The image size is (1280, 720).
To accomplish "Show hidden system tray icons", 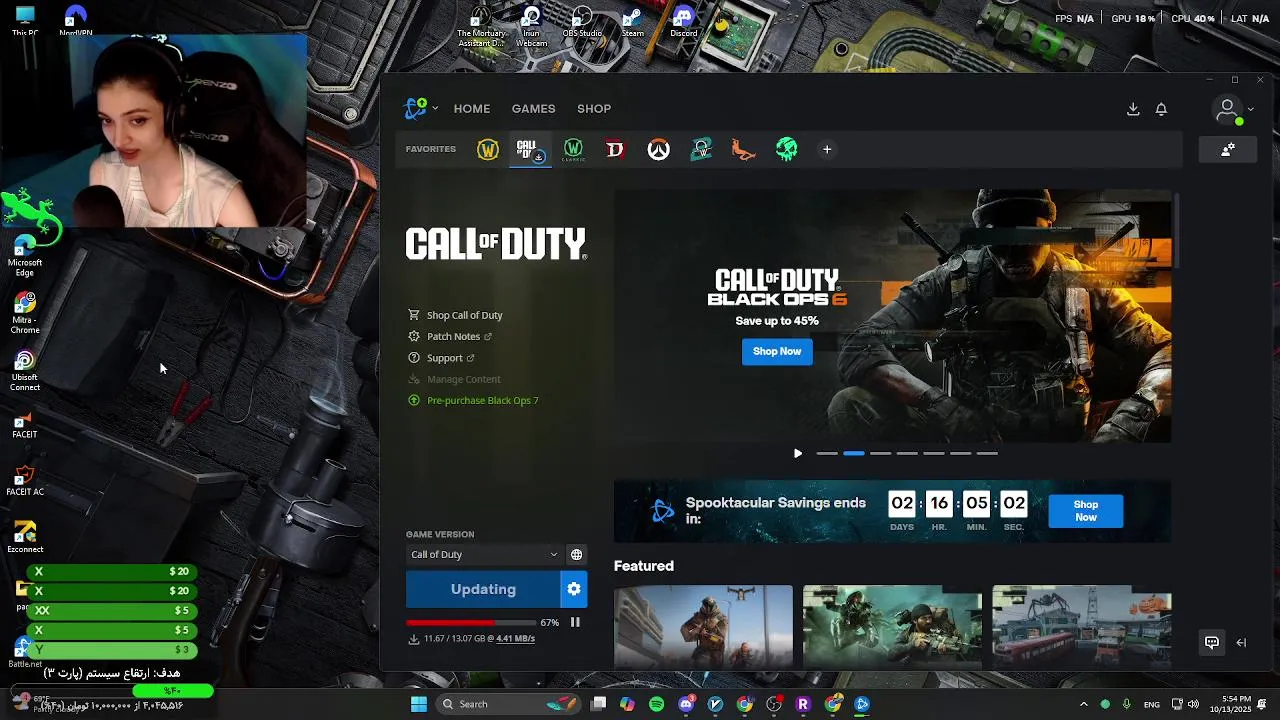I will pos(1083,704).
